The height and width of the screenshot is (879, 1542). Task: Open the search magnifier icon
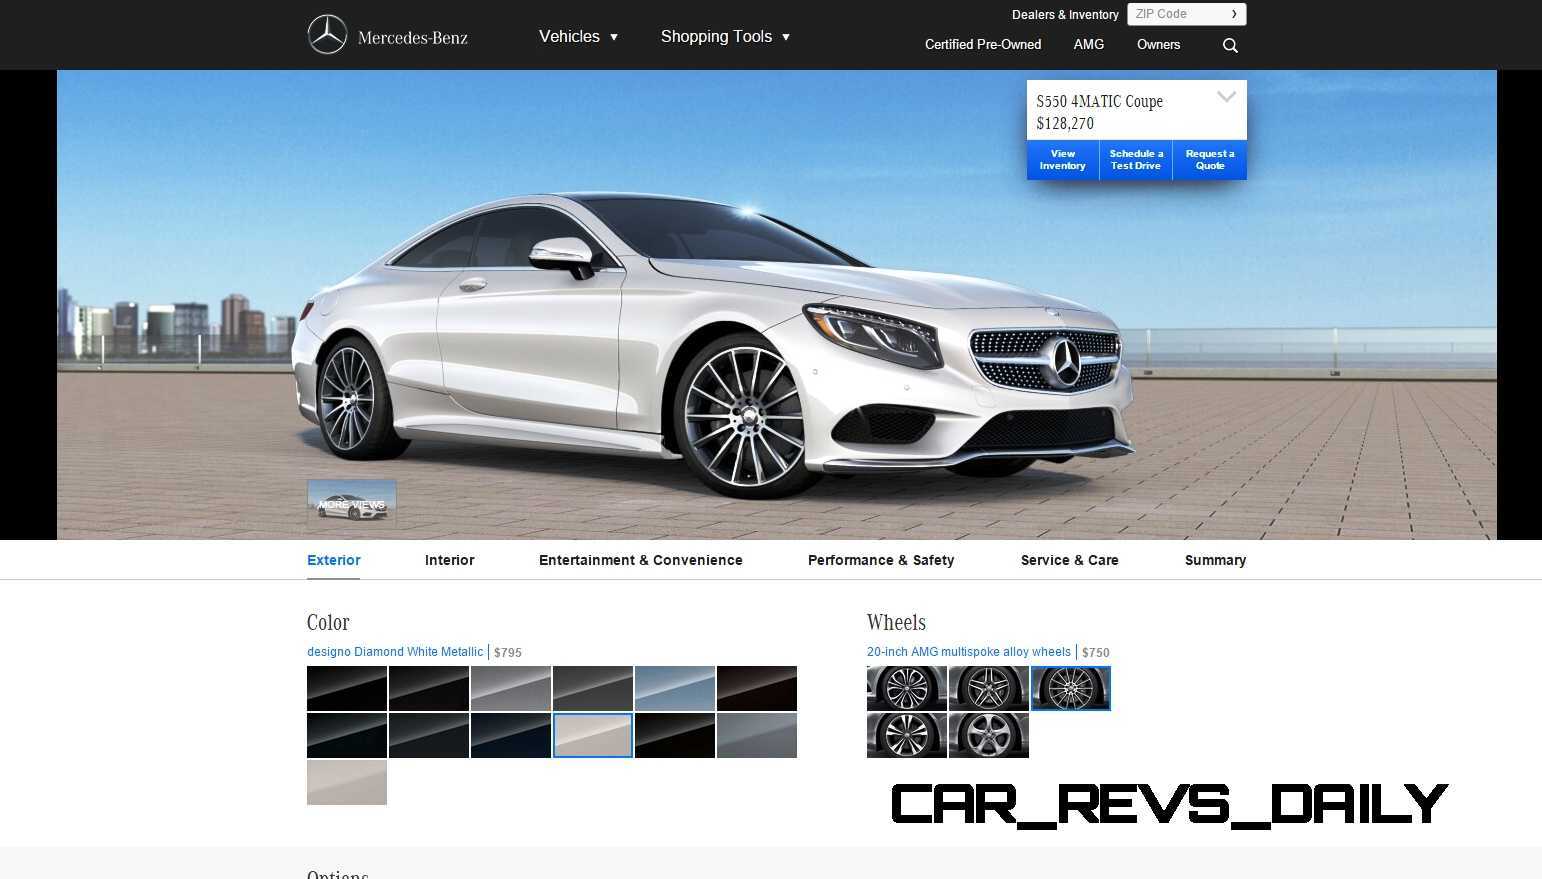pyautogui.click(x=1230, y=45)
